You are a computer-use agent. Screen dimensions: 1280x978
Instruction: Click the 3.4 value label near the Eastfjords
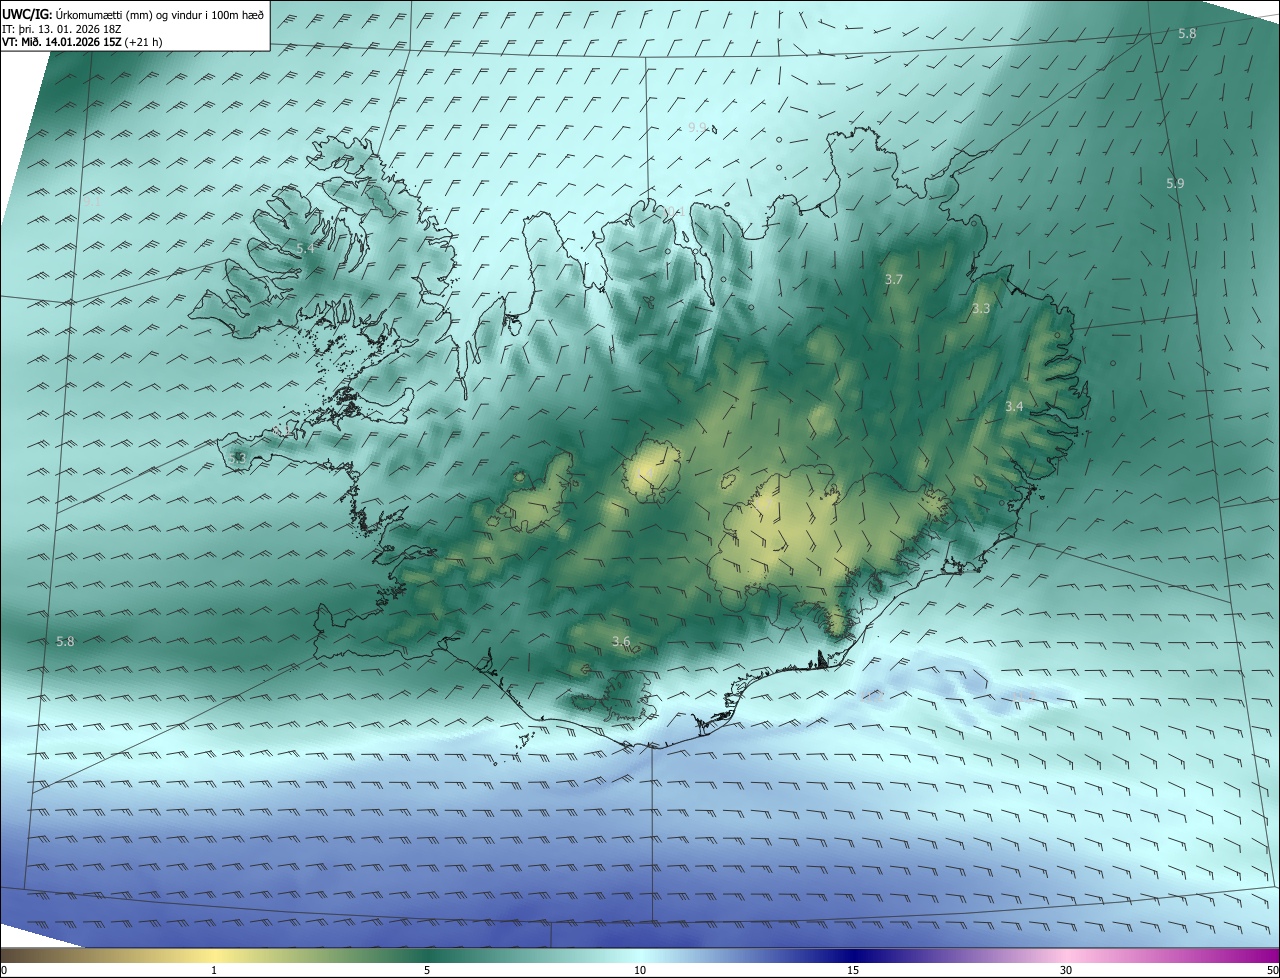pyautogui.click(x=1014, y=406)
